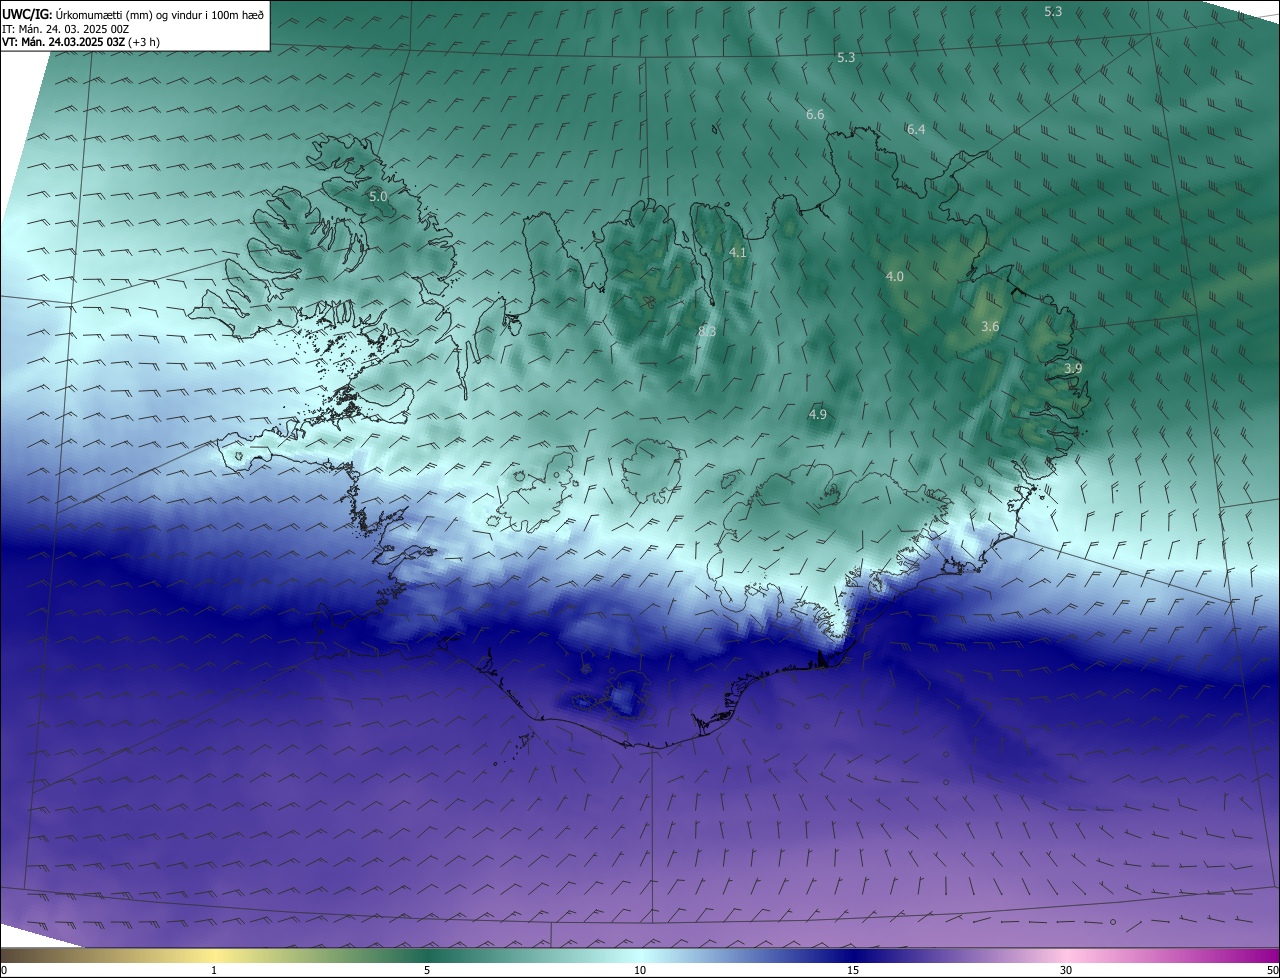Click the colorbar tick label 10
This screenshot has height=978, width=1280.
point(640,971)
